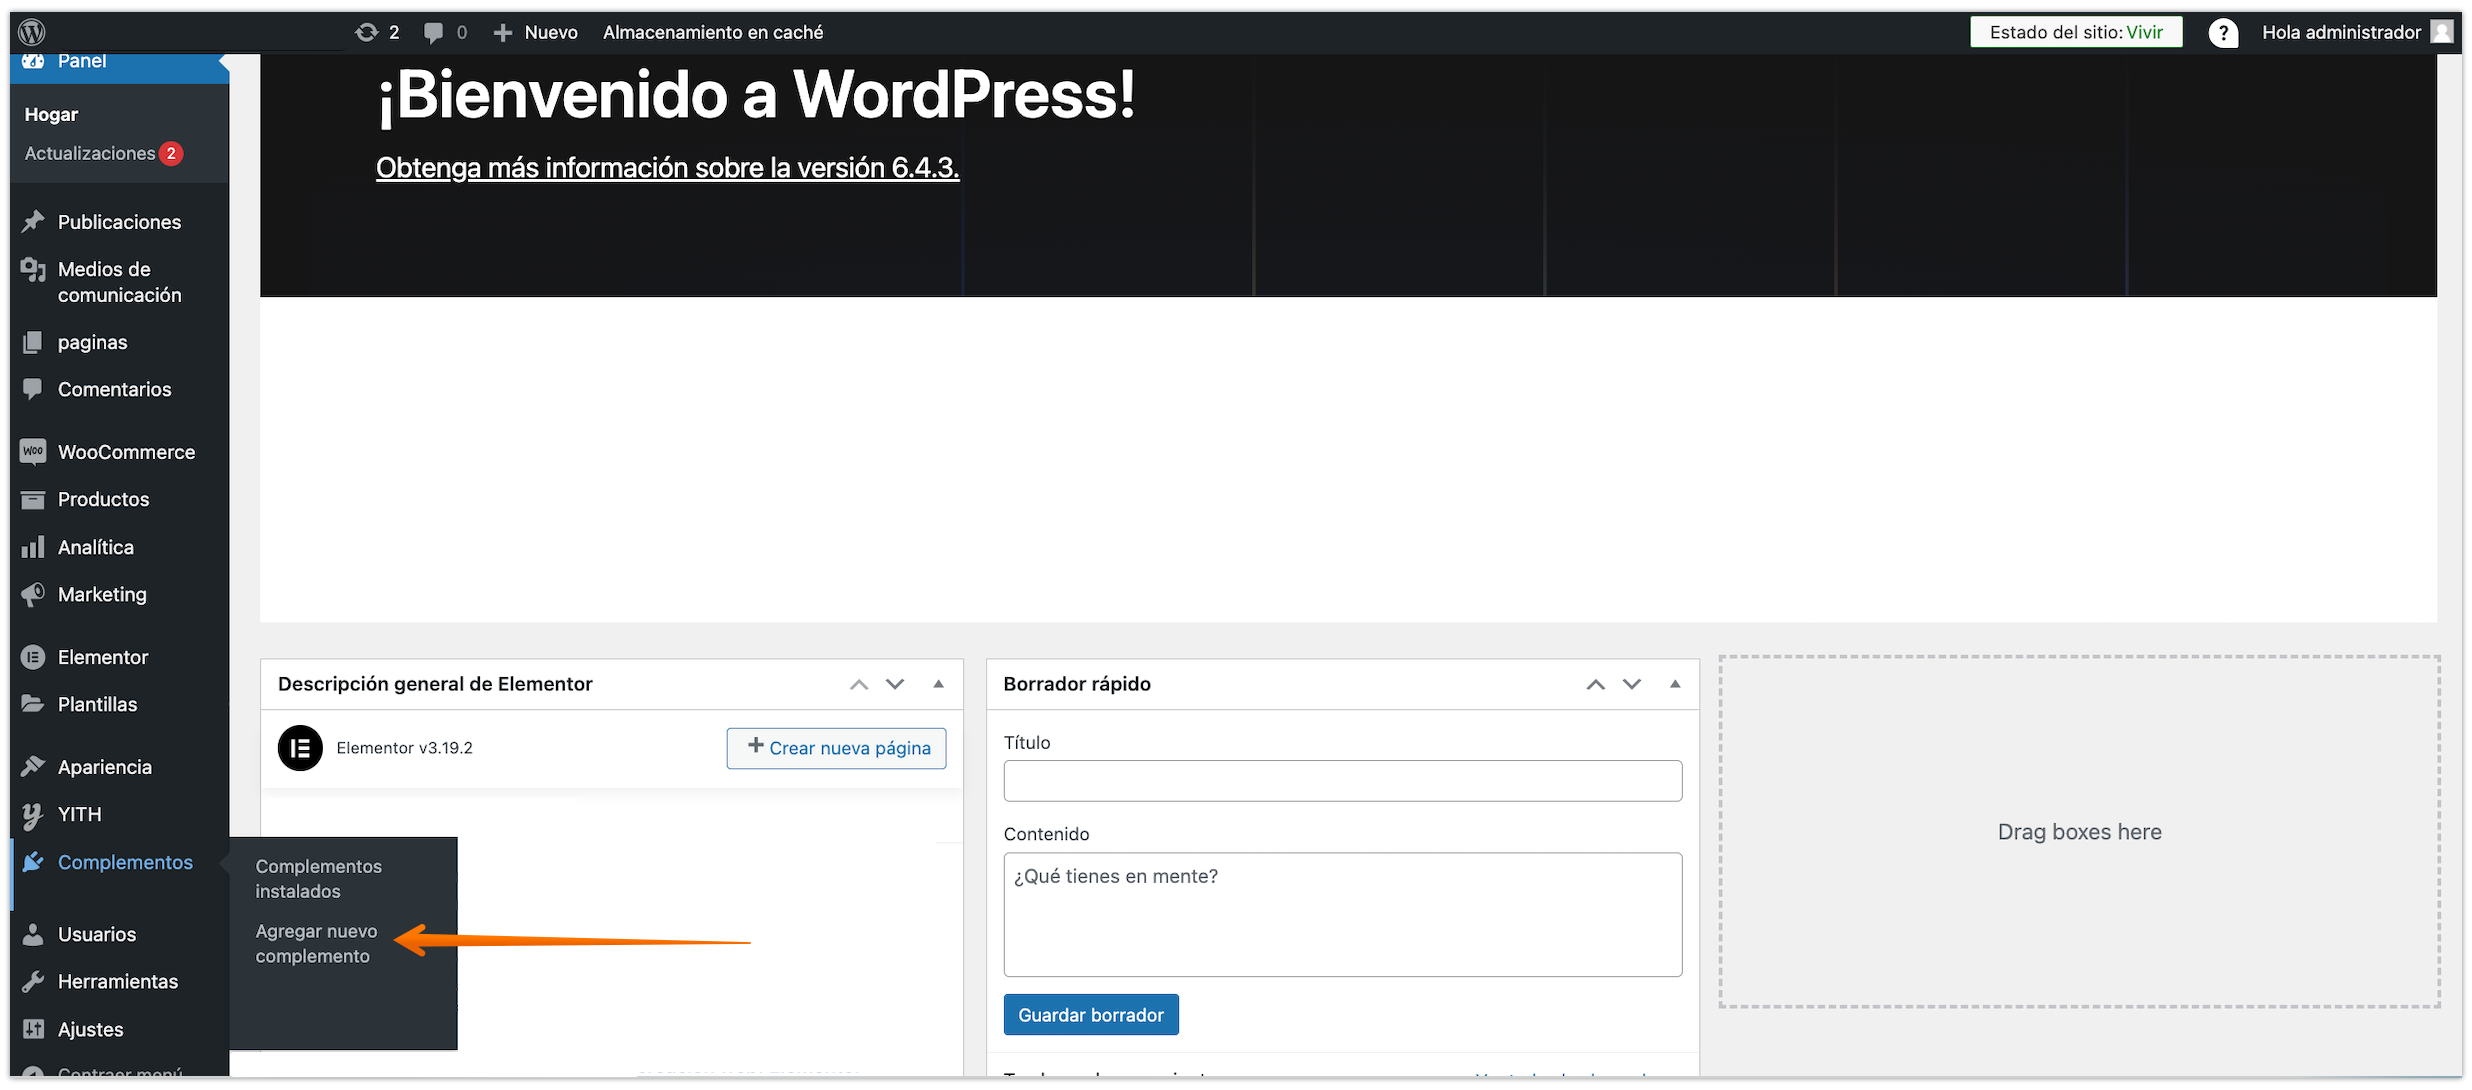Open WooCommerce from the sidebar
Screen dimensions: 2472x1090
[x=126, y=452]
